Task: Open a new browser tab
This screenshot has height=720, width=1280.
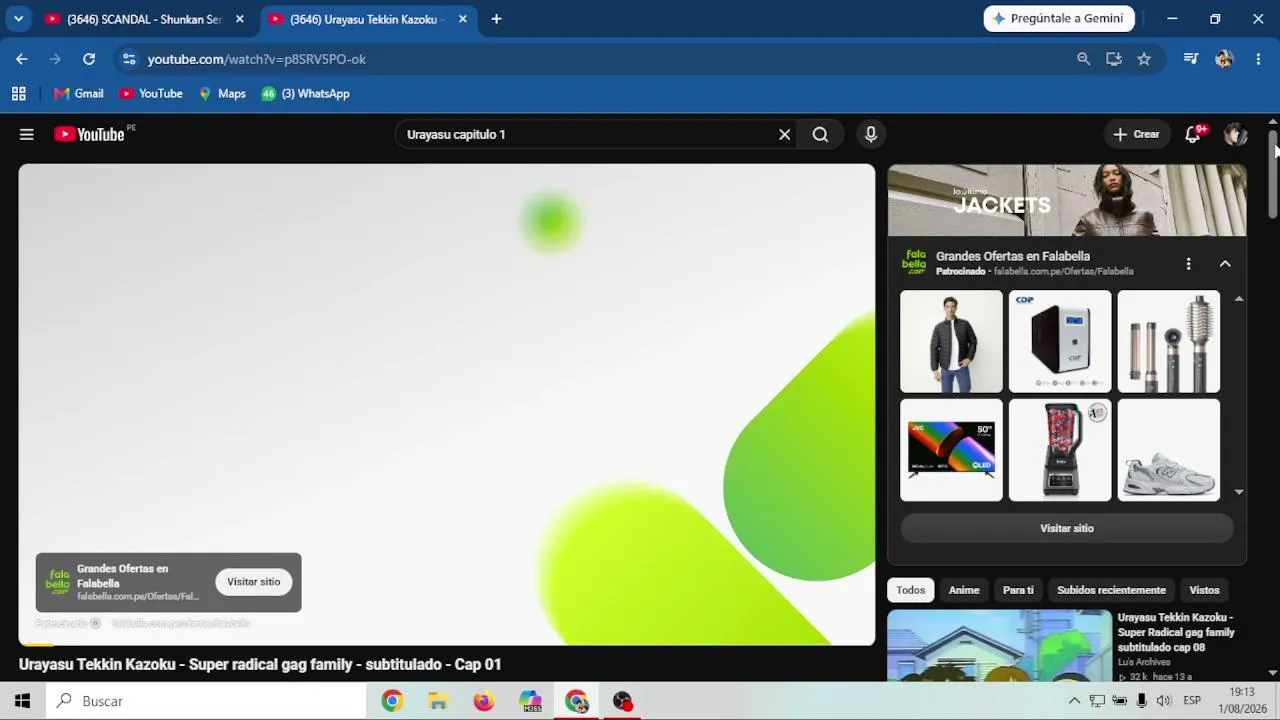Action: [x=496, y=19]
